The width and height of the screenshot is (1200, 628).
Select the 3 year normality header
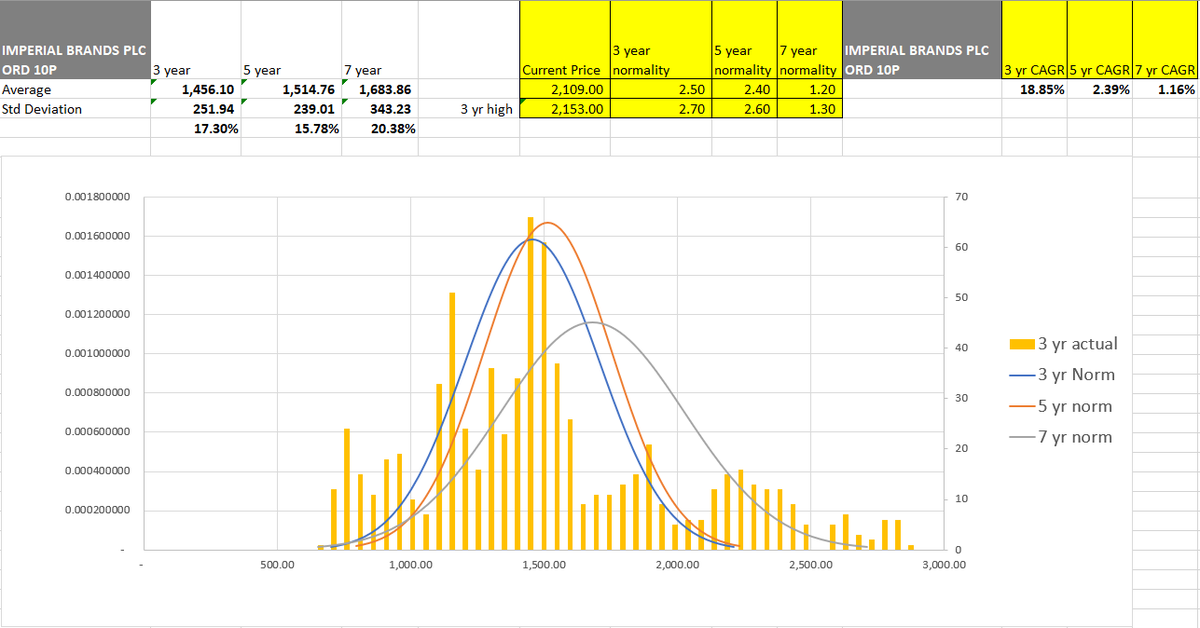pyautogui.click(x=660, y=41)
